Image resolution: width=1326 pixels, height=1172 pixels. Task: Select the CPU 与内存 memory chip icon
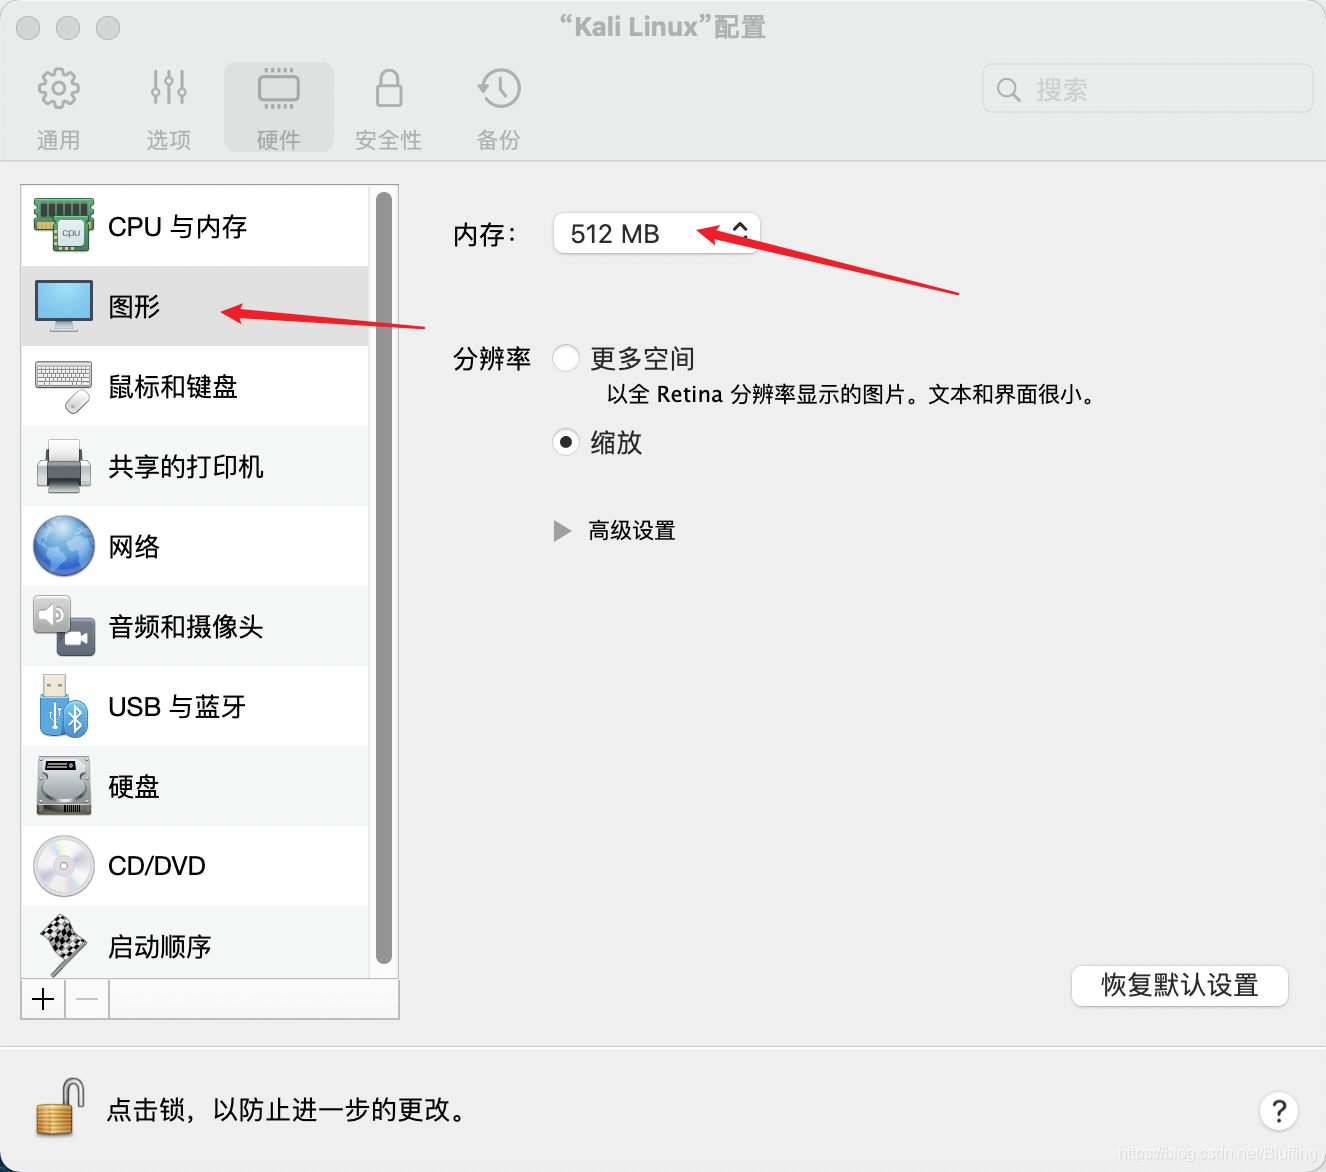(64, 226)
